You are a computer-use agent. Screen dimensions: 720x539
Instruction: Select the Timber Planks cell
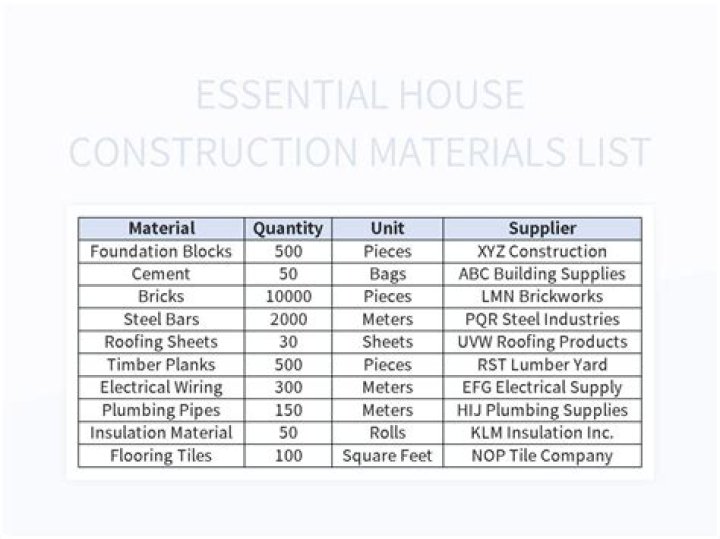coord(161,365)
